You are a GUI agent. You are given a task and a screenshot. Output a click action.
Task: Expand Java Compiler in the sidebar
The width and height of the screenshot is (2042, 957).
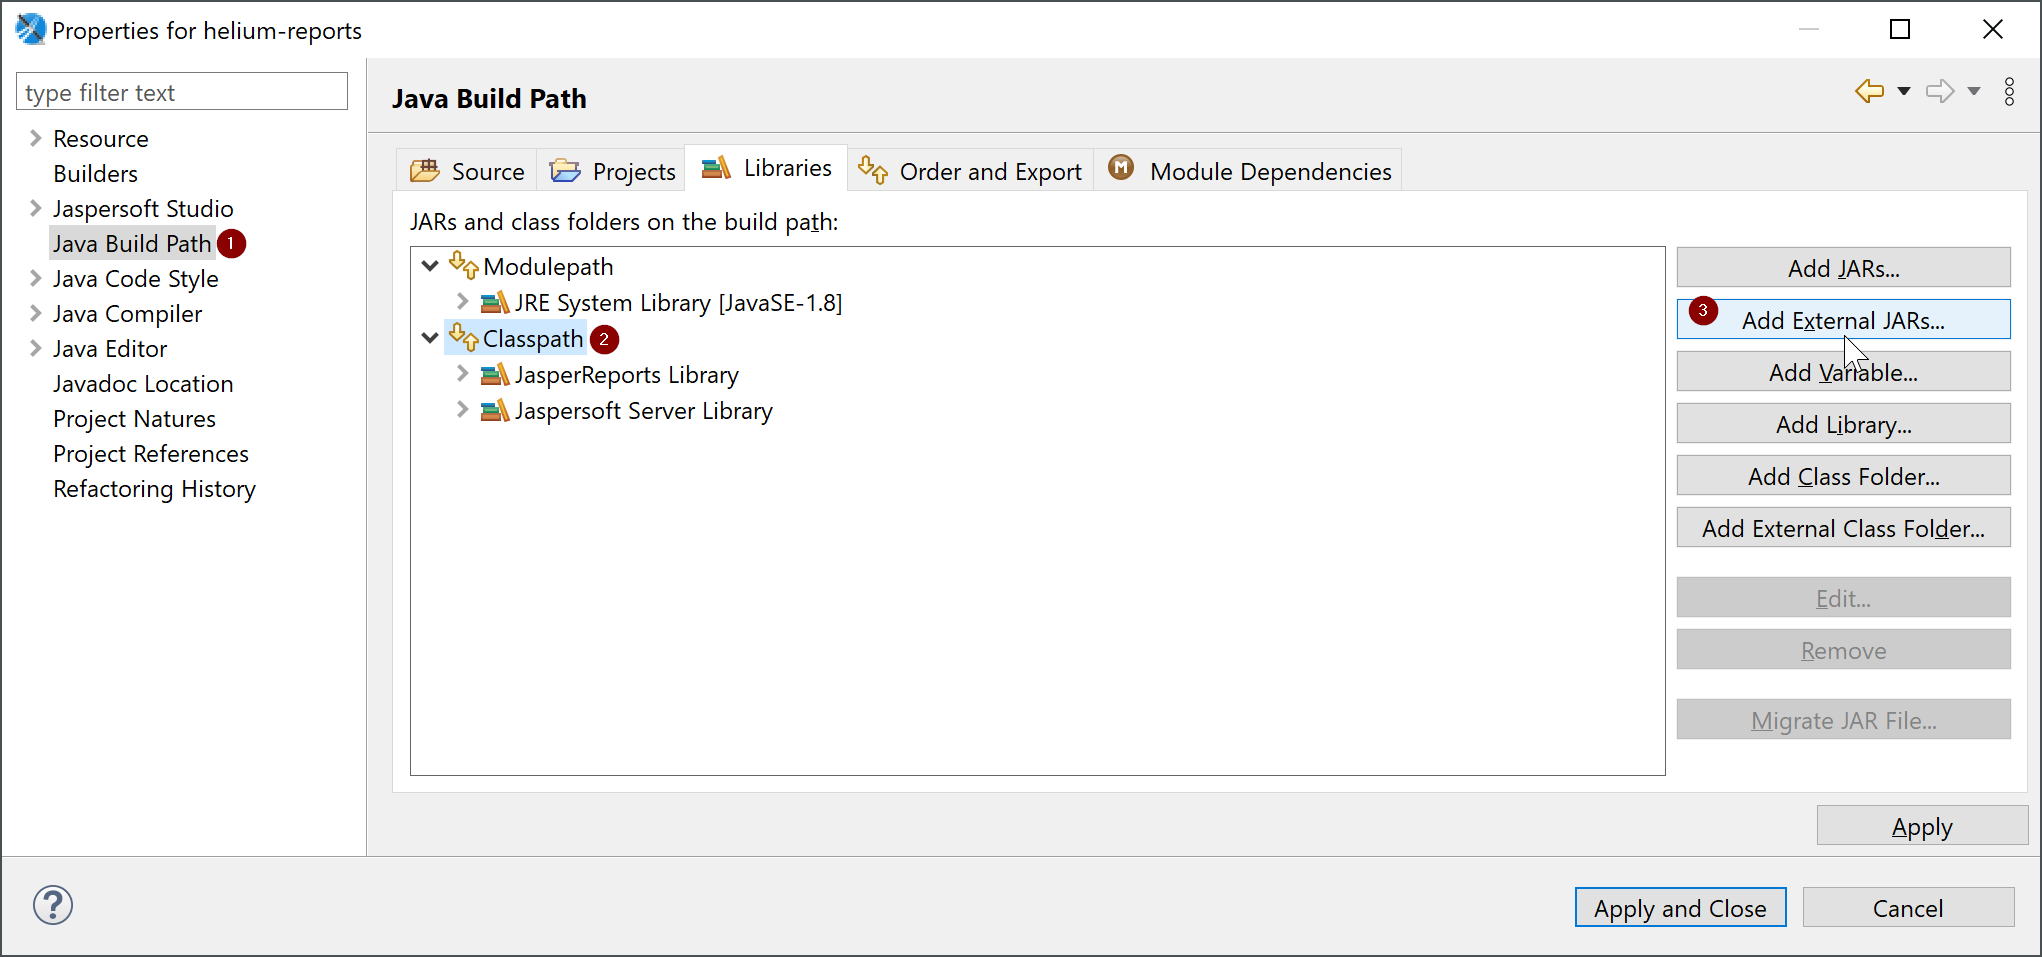tap(35, 314)
